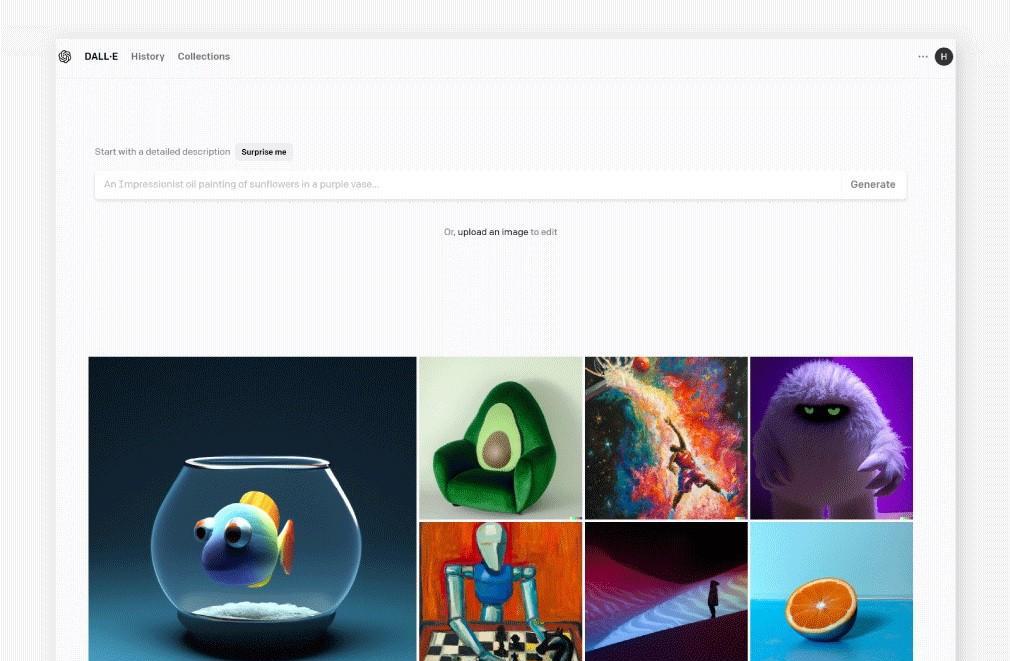Image resolution: width=1010 pixels, height=661 pixels.
Task: Click the Surprise me button
Action: [x=263, y=152]
